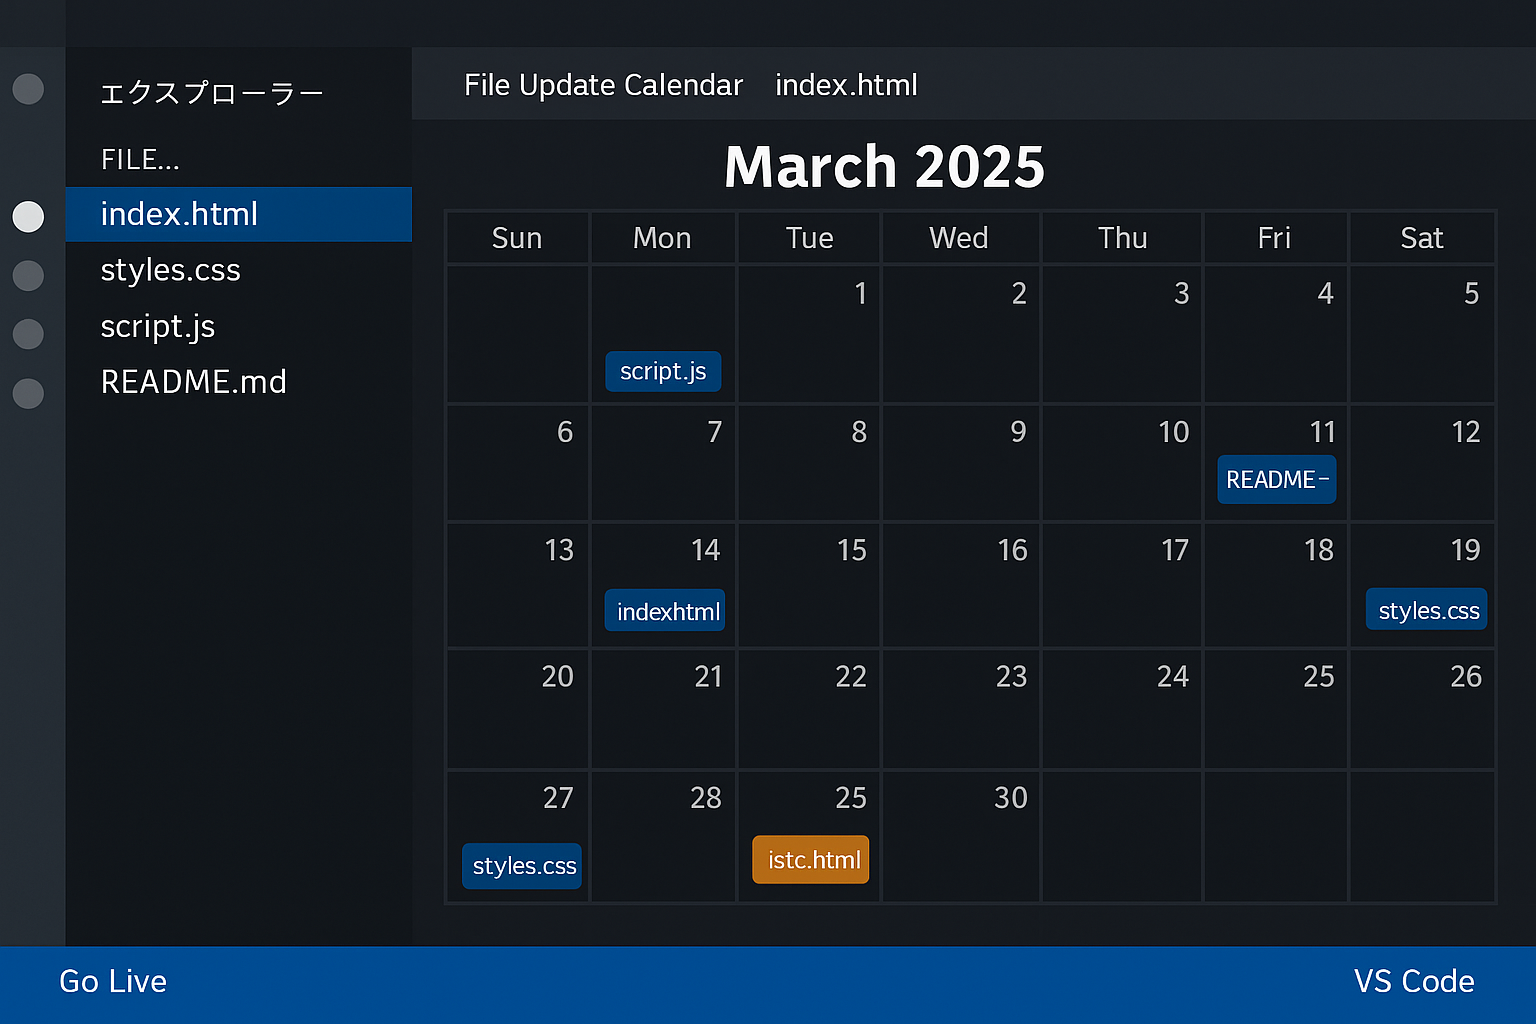
Task: Open the styles.css event on day 19
Action: point(1427,610)
